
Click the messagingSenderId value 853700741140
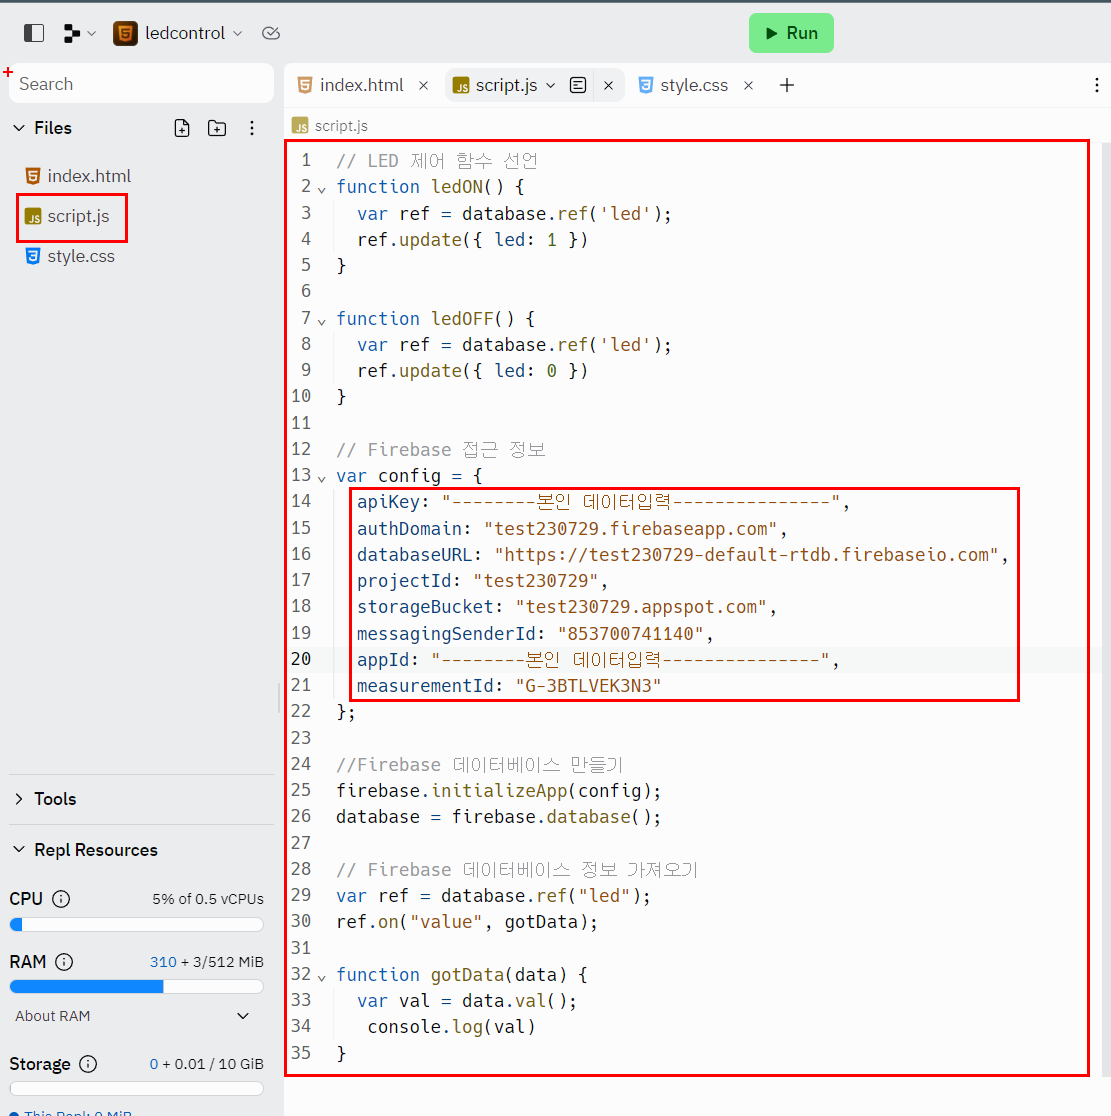pos(631,633)
